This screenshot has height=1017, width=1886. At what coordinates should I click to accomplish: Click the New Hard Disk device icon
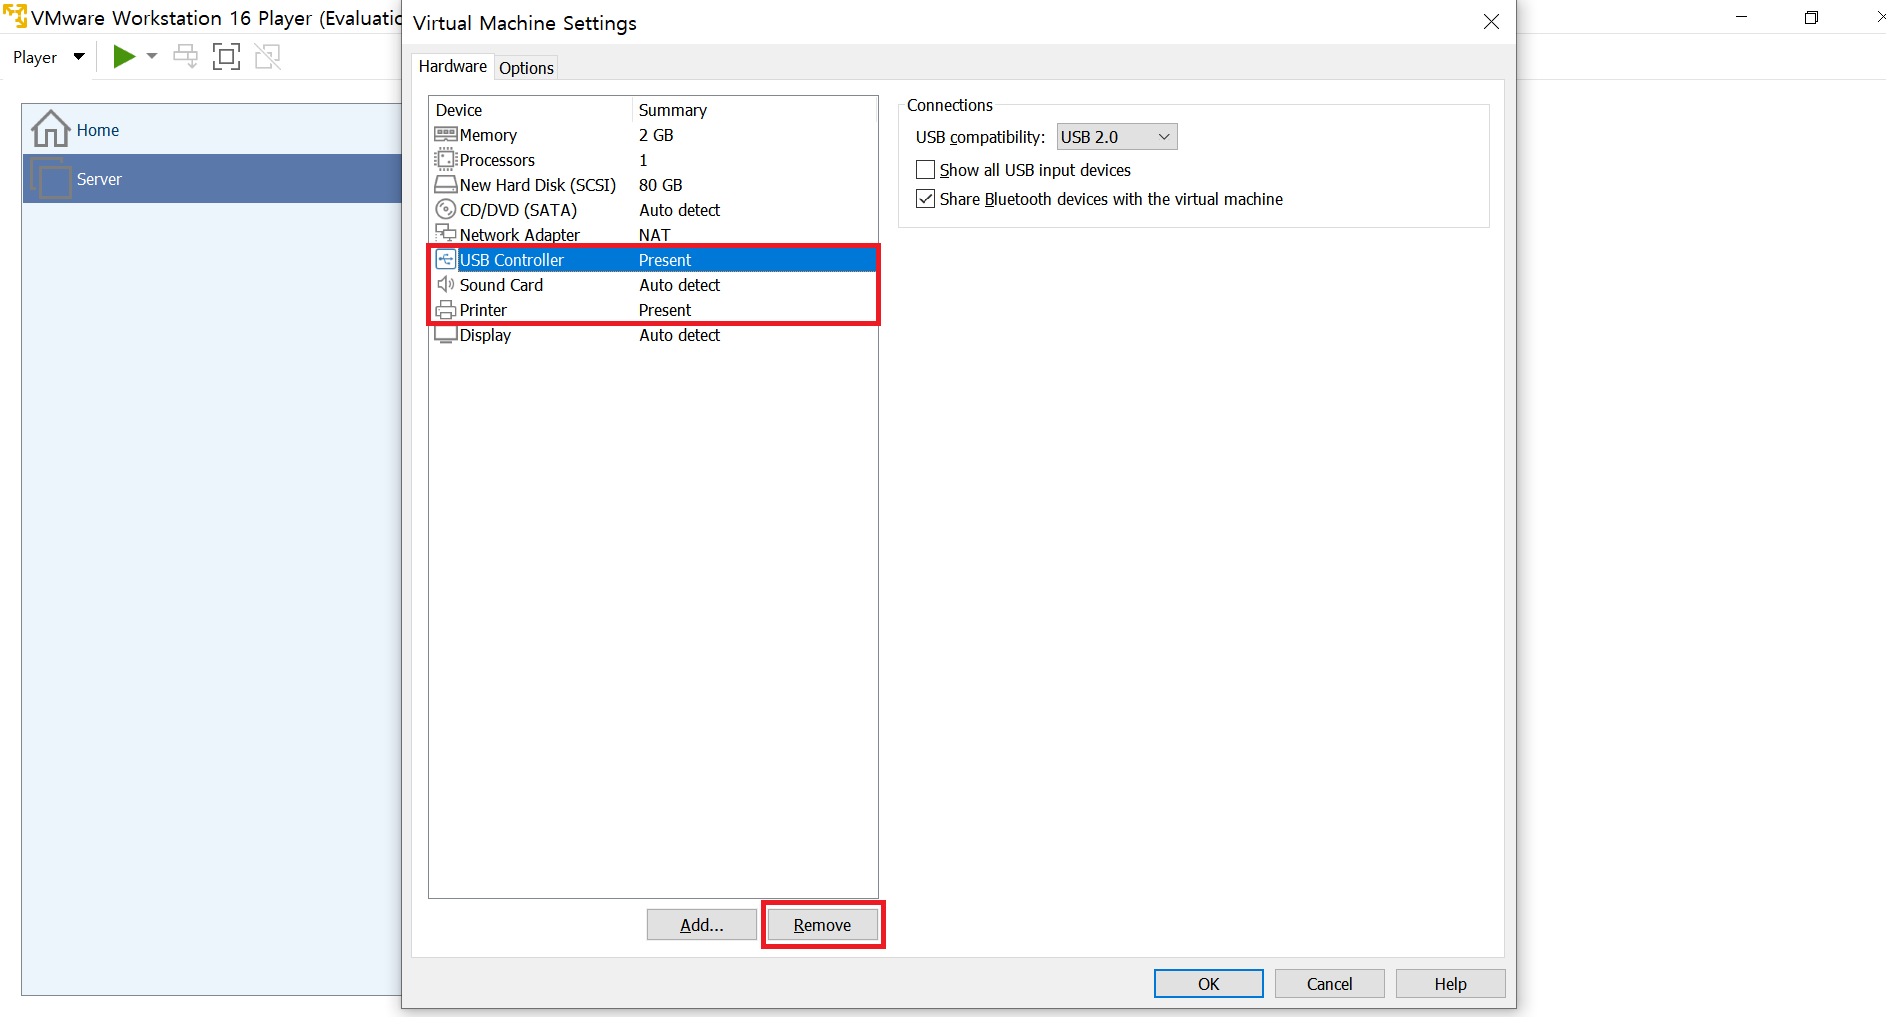[446, 185]
